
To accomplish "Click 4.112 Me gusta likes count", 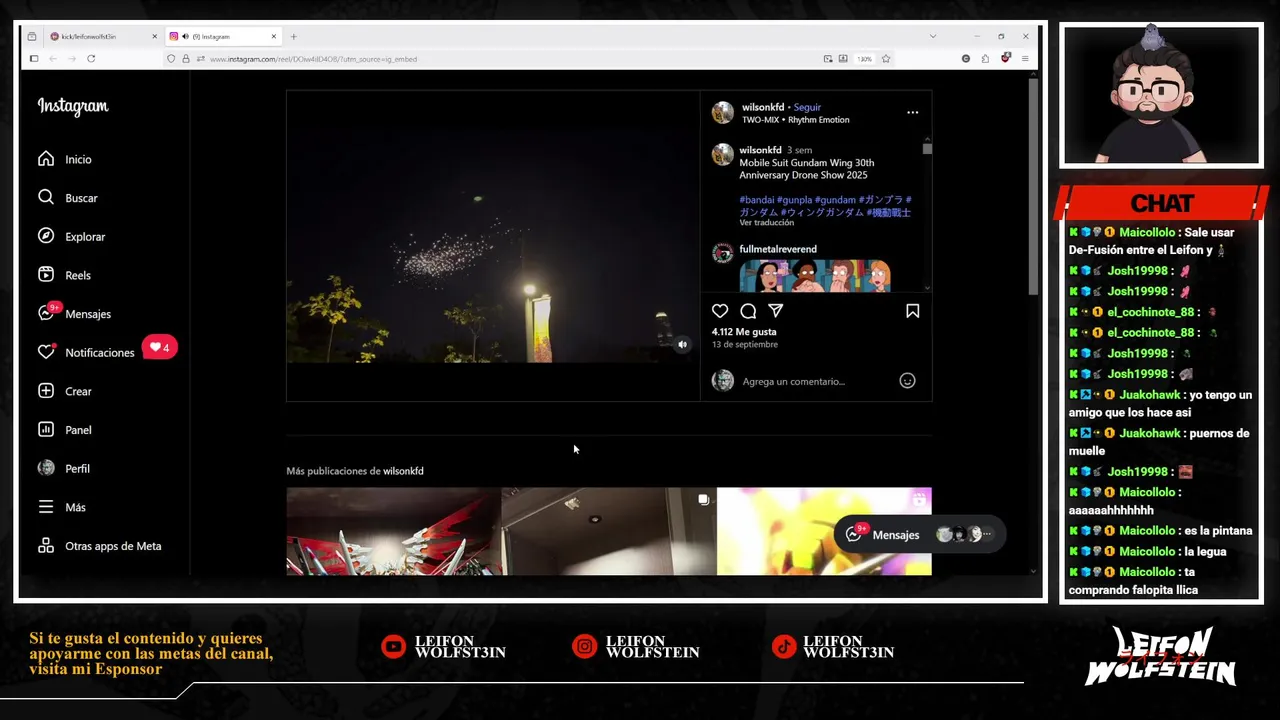I will tap(744, 332).
